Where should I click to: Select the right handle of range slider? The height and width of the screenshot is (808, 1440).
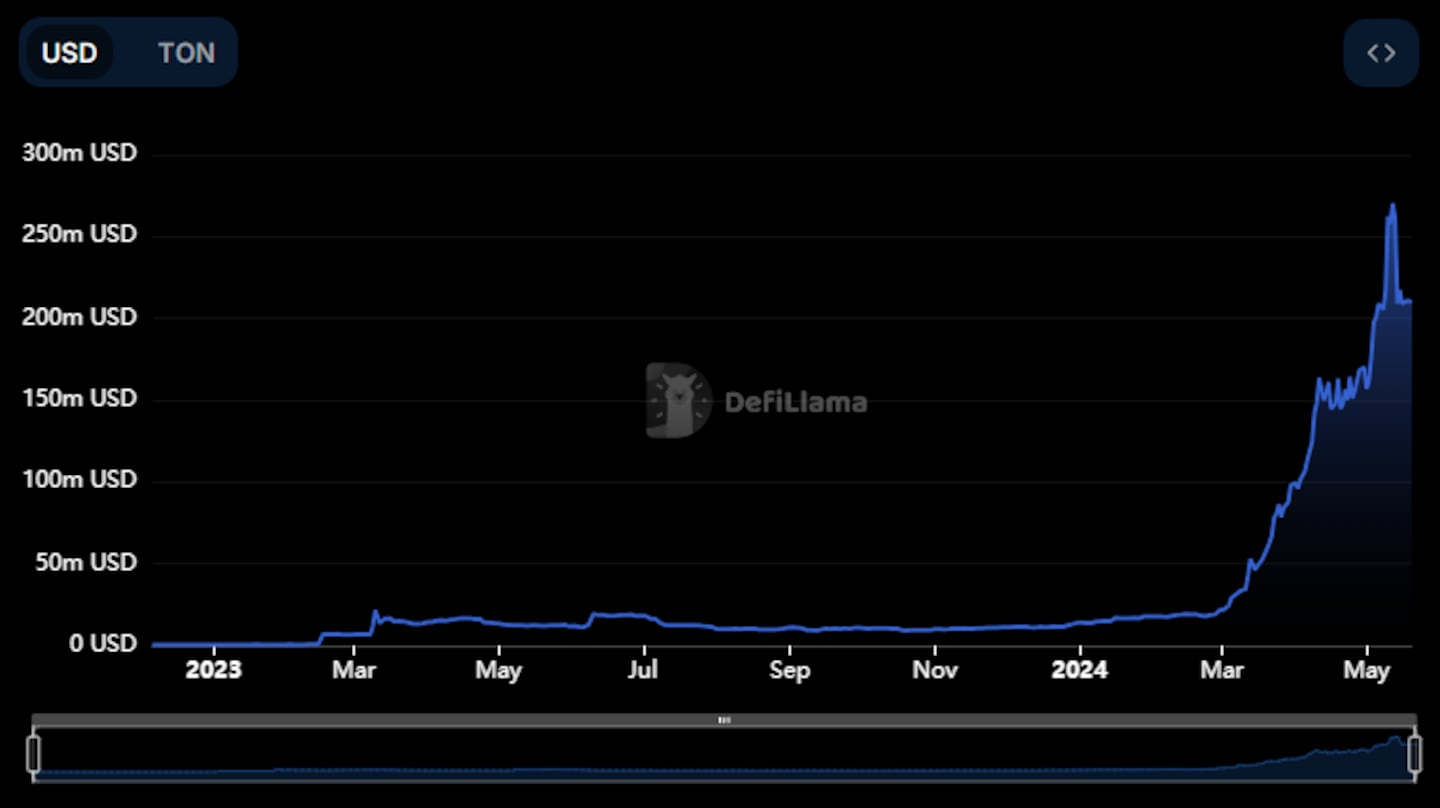[1415, 753]
